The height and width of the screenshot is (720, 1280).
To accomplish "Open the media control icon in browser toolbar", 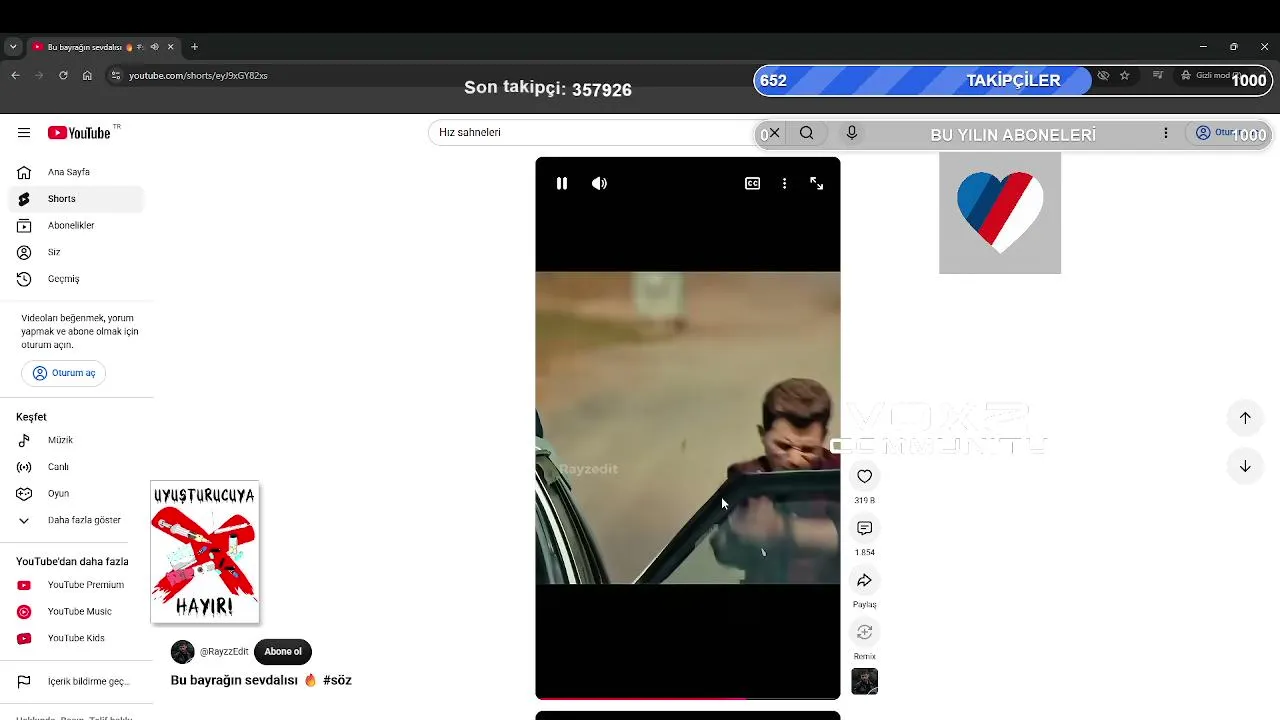I will point(1158,75).
